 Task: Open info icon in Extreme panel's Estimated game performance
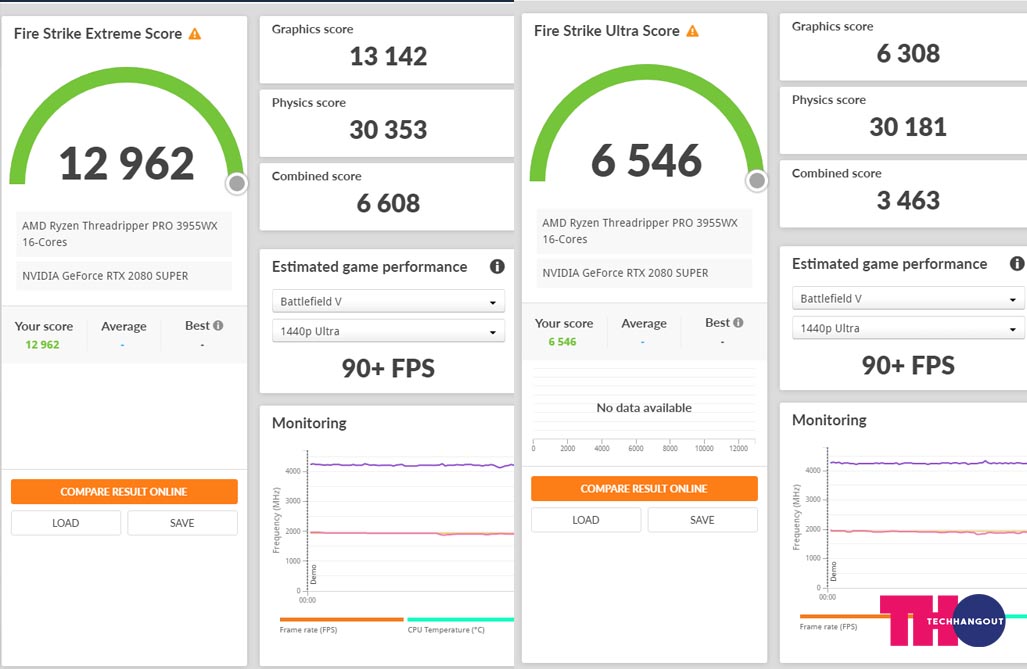pyautogui.click(x=497, y=266)
